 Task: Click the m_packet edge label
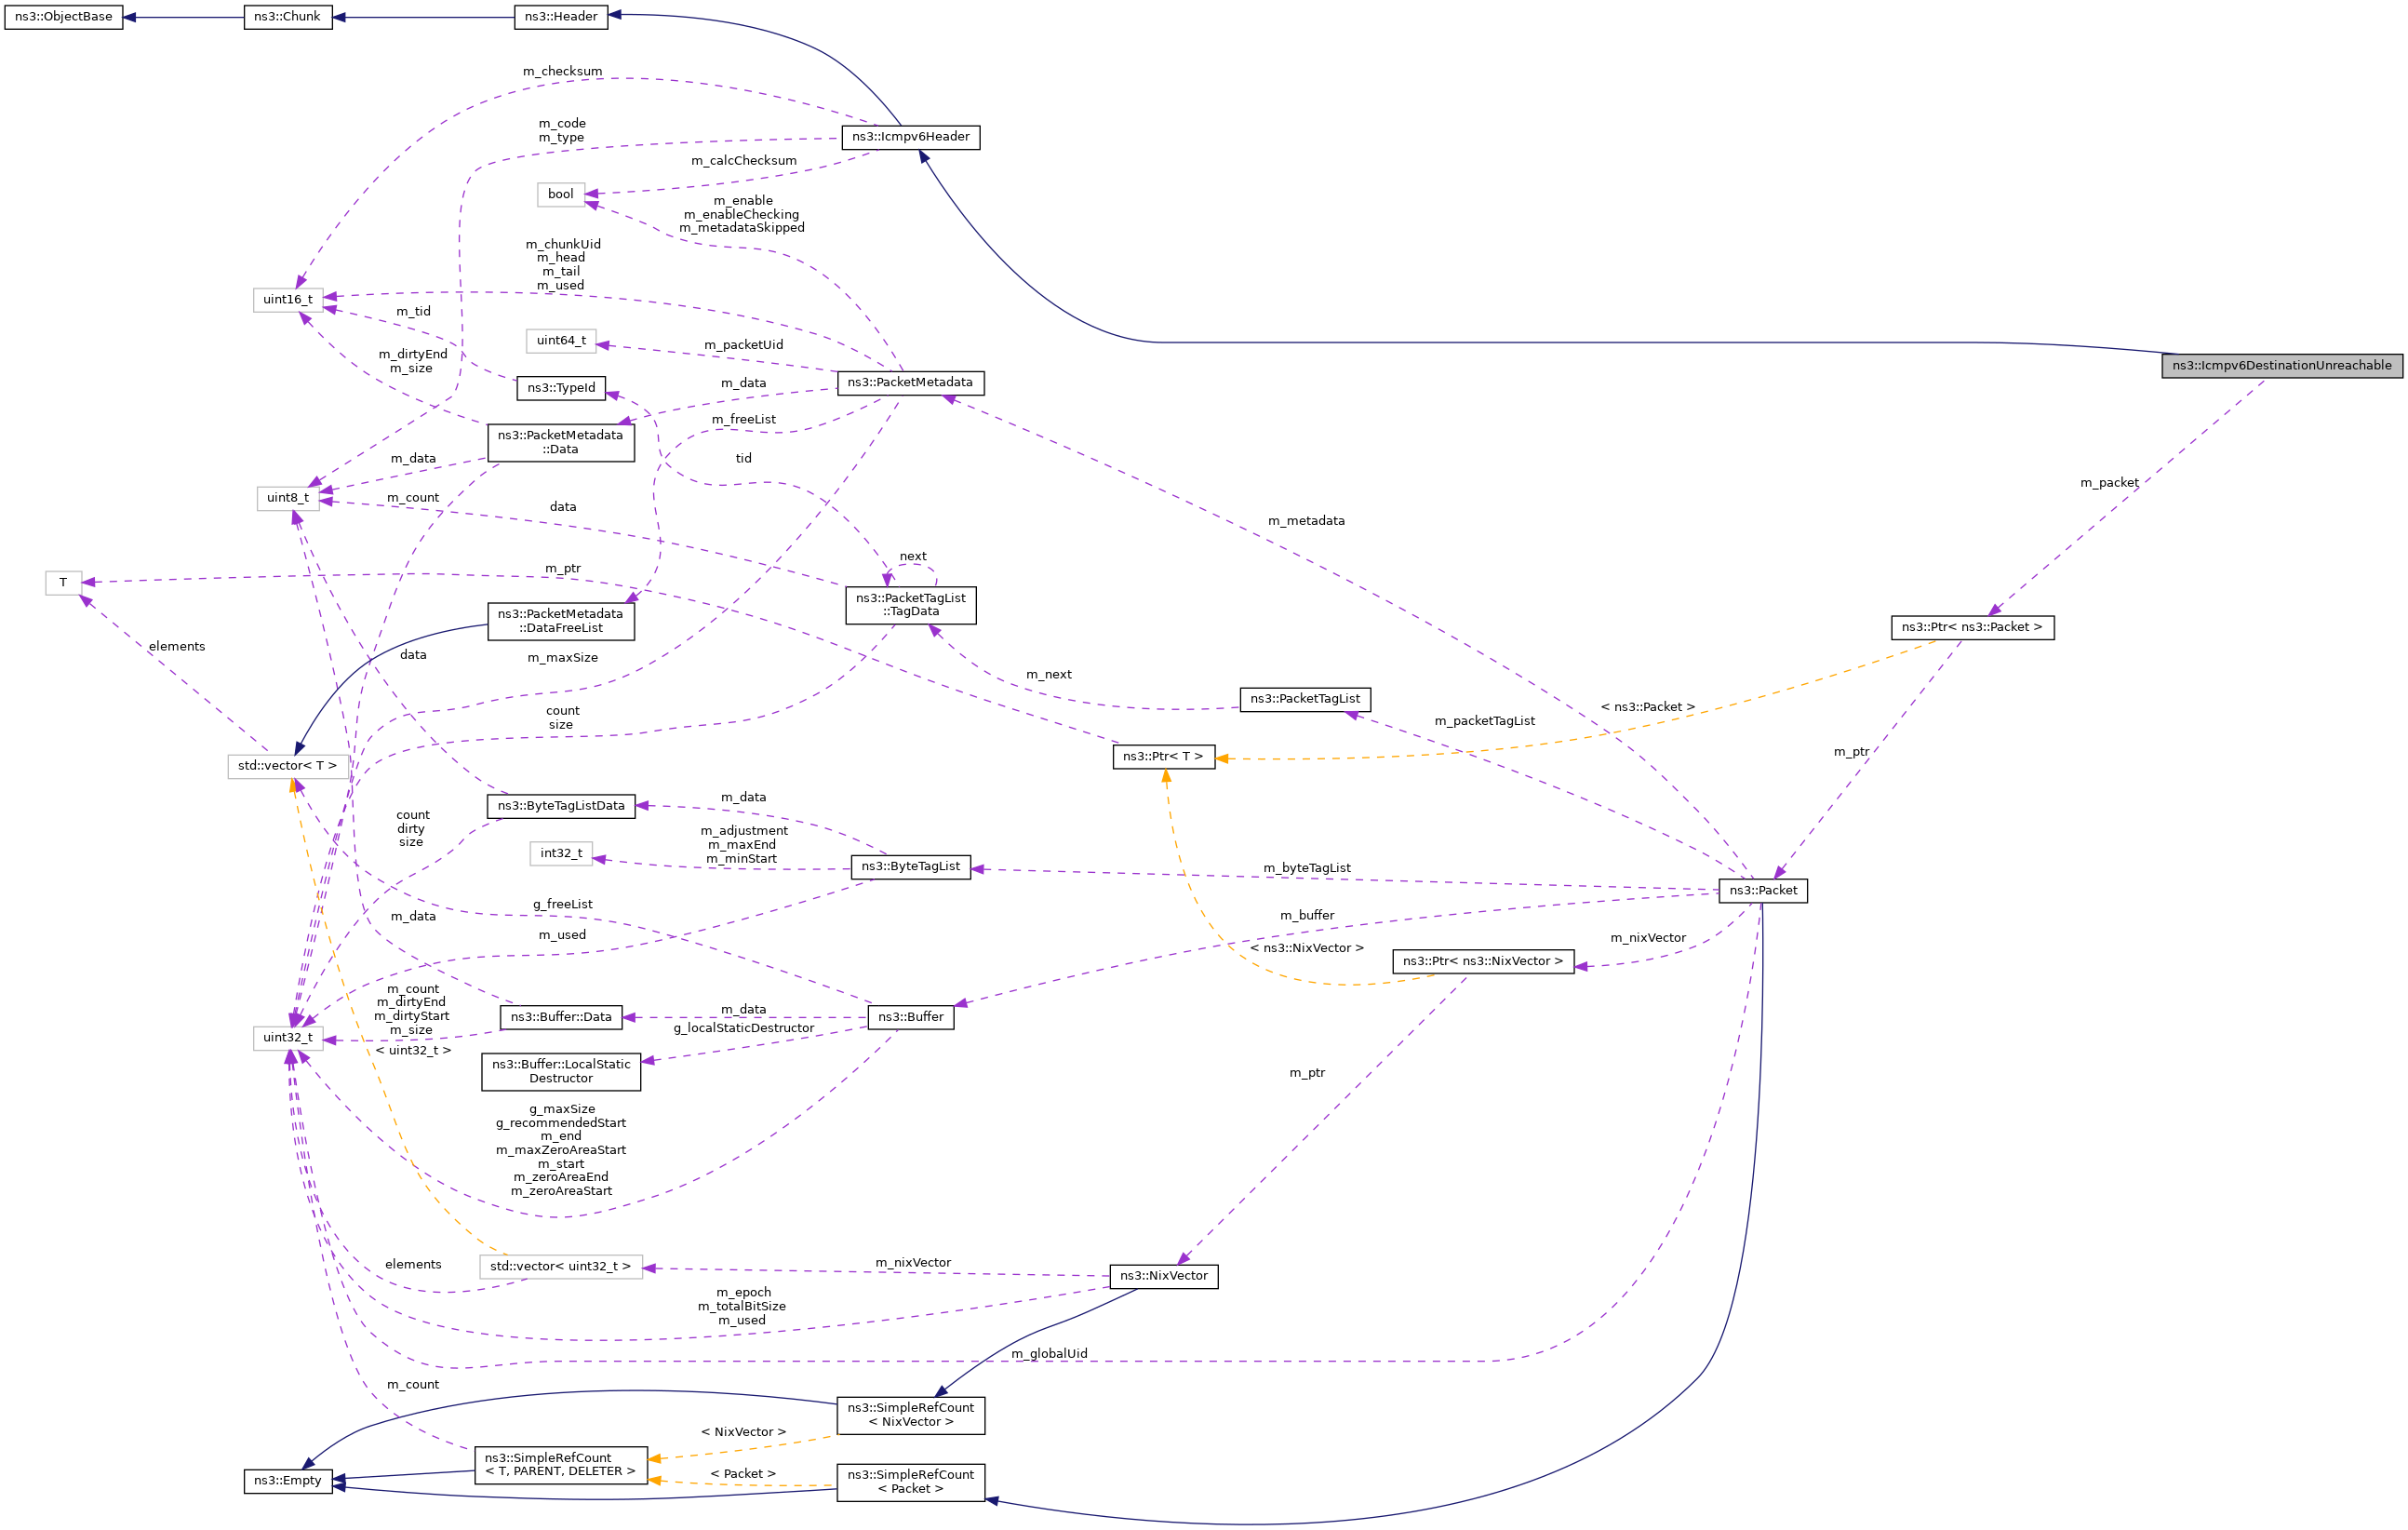2110,483
